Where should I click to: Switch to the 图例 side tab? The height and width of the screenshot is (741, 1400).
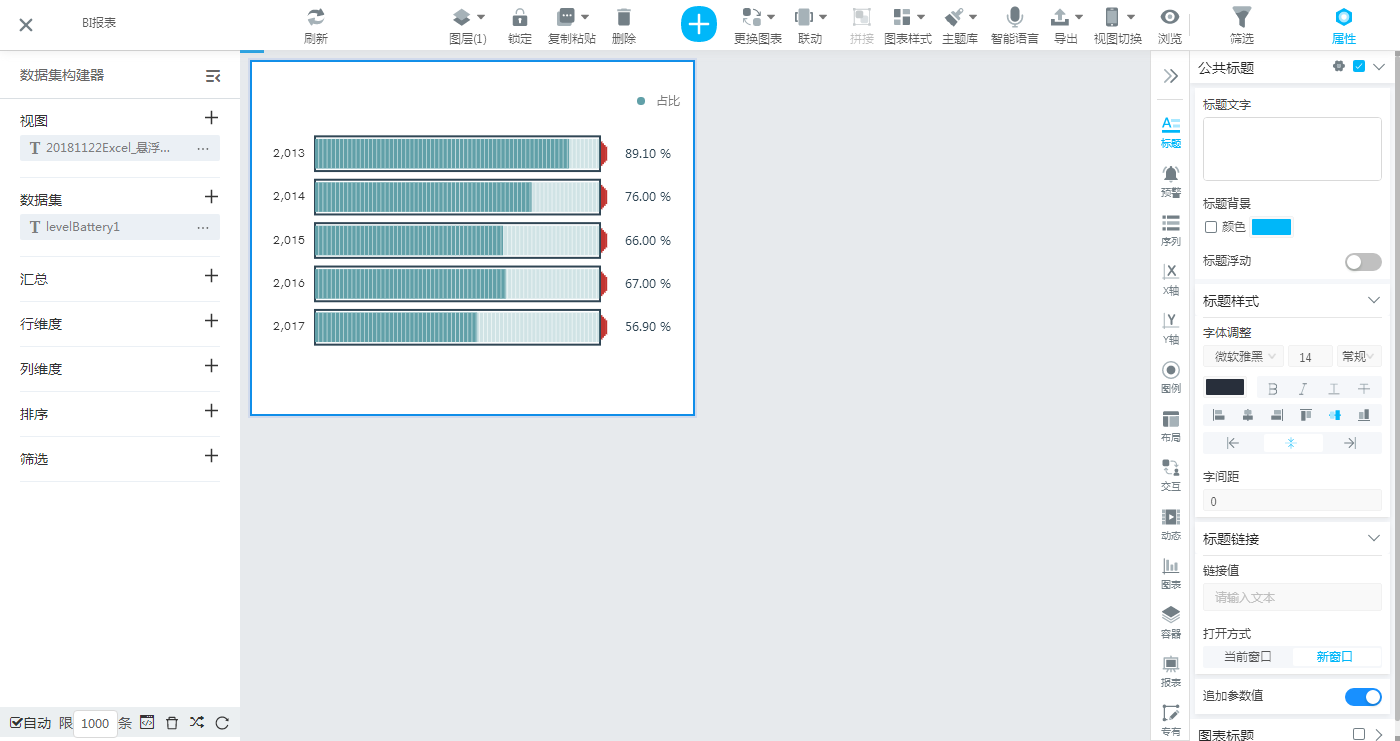click(1170, 378)
